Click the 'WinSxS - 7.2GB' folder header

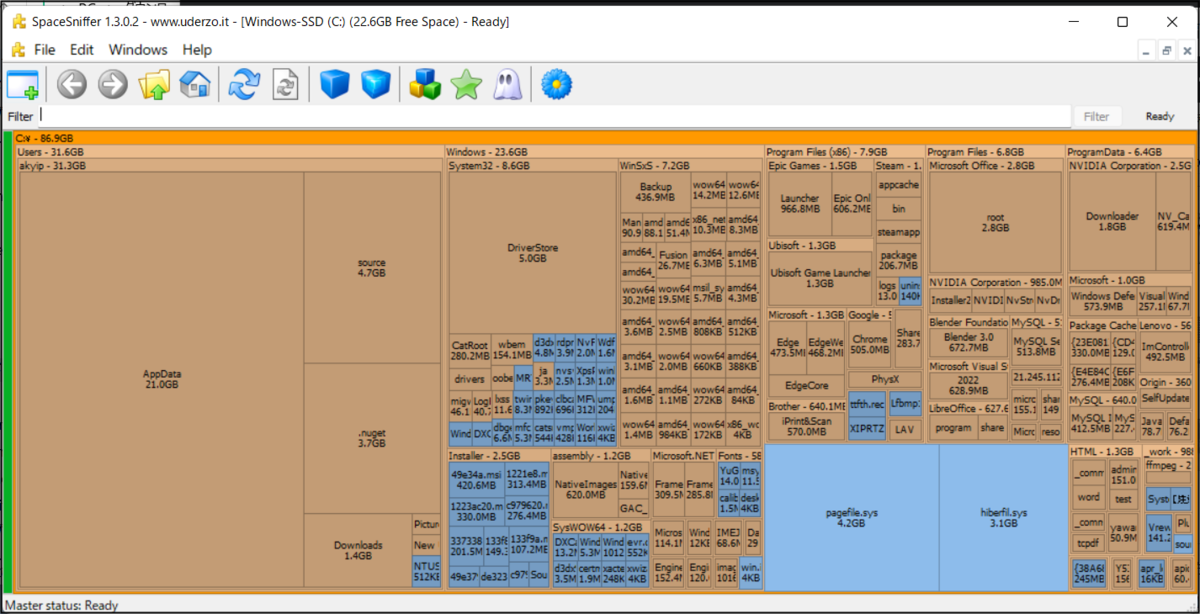(x=690, y=165)
